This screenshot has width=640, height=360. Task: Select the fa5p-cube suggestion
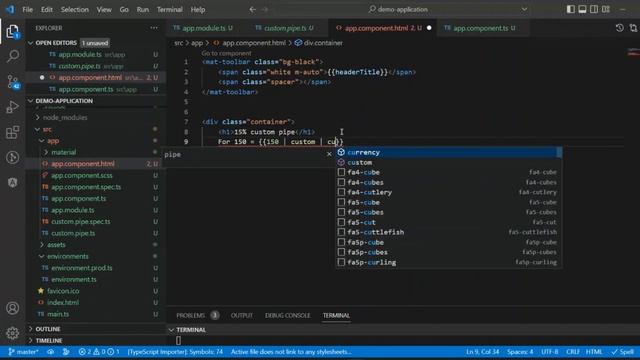(448, 242)
